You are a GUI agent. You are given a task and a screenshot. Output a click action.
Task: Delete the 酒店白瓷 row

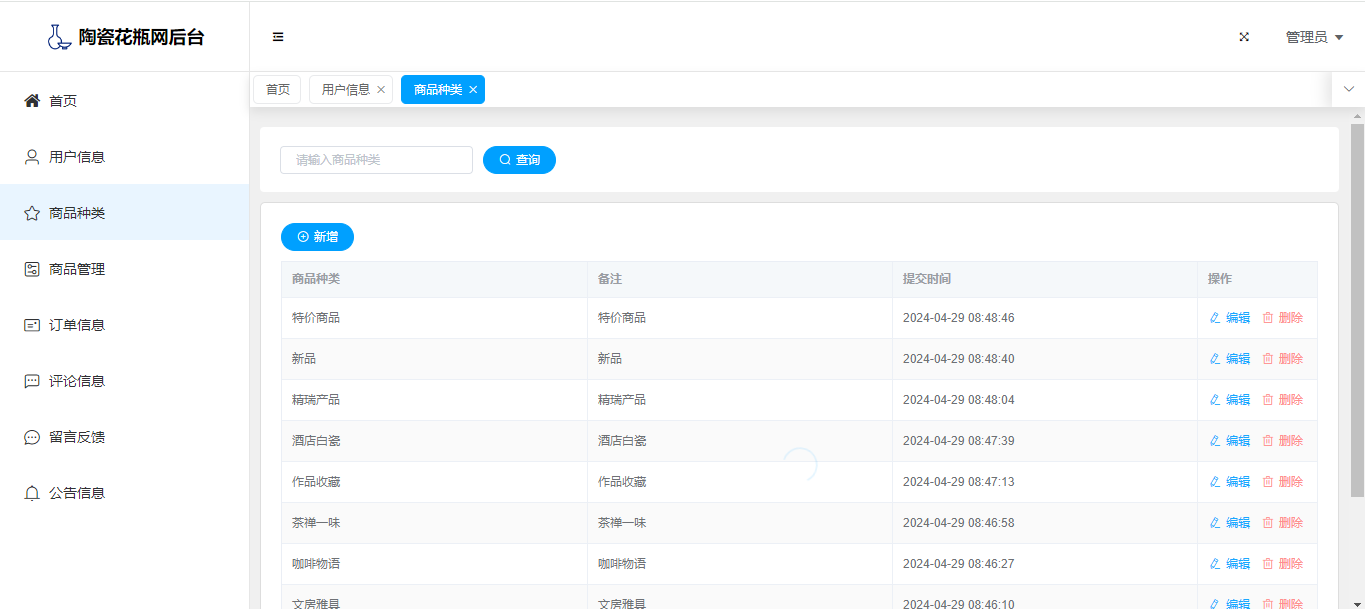point(1283,440)
